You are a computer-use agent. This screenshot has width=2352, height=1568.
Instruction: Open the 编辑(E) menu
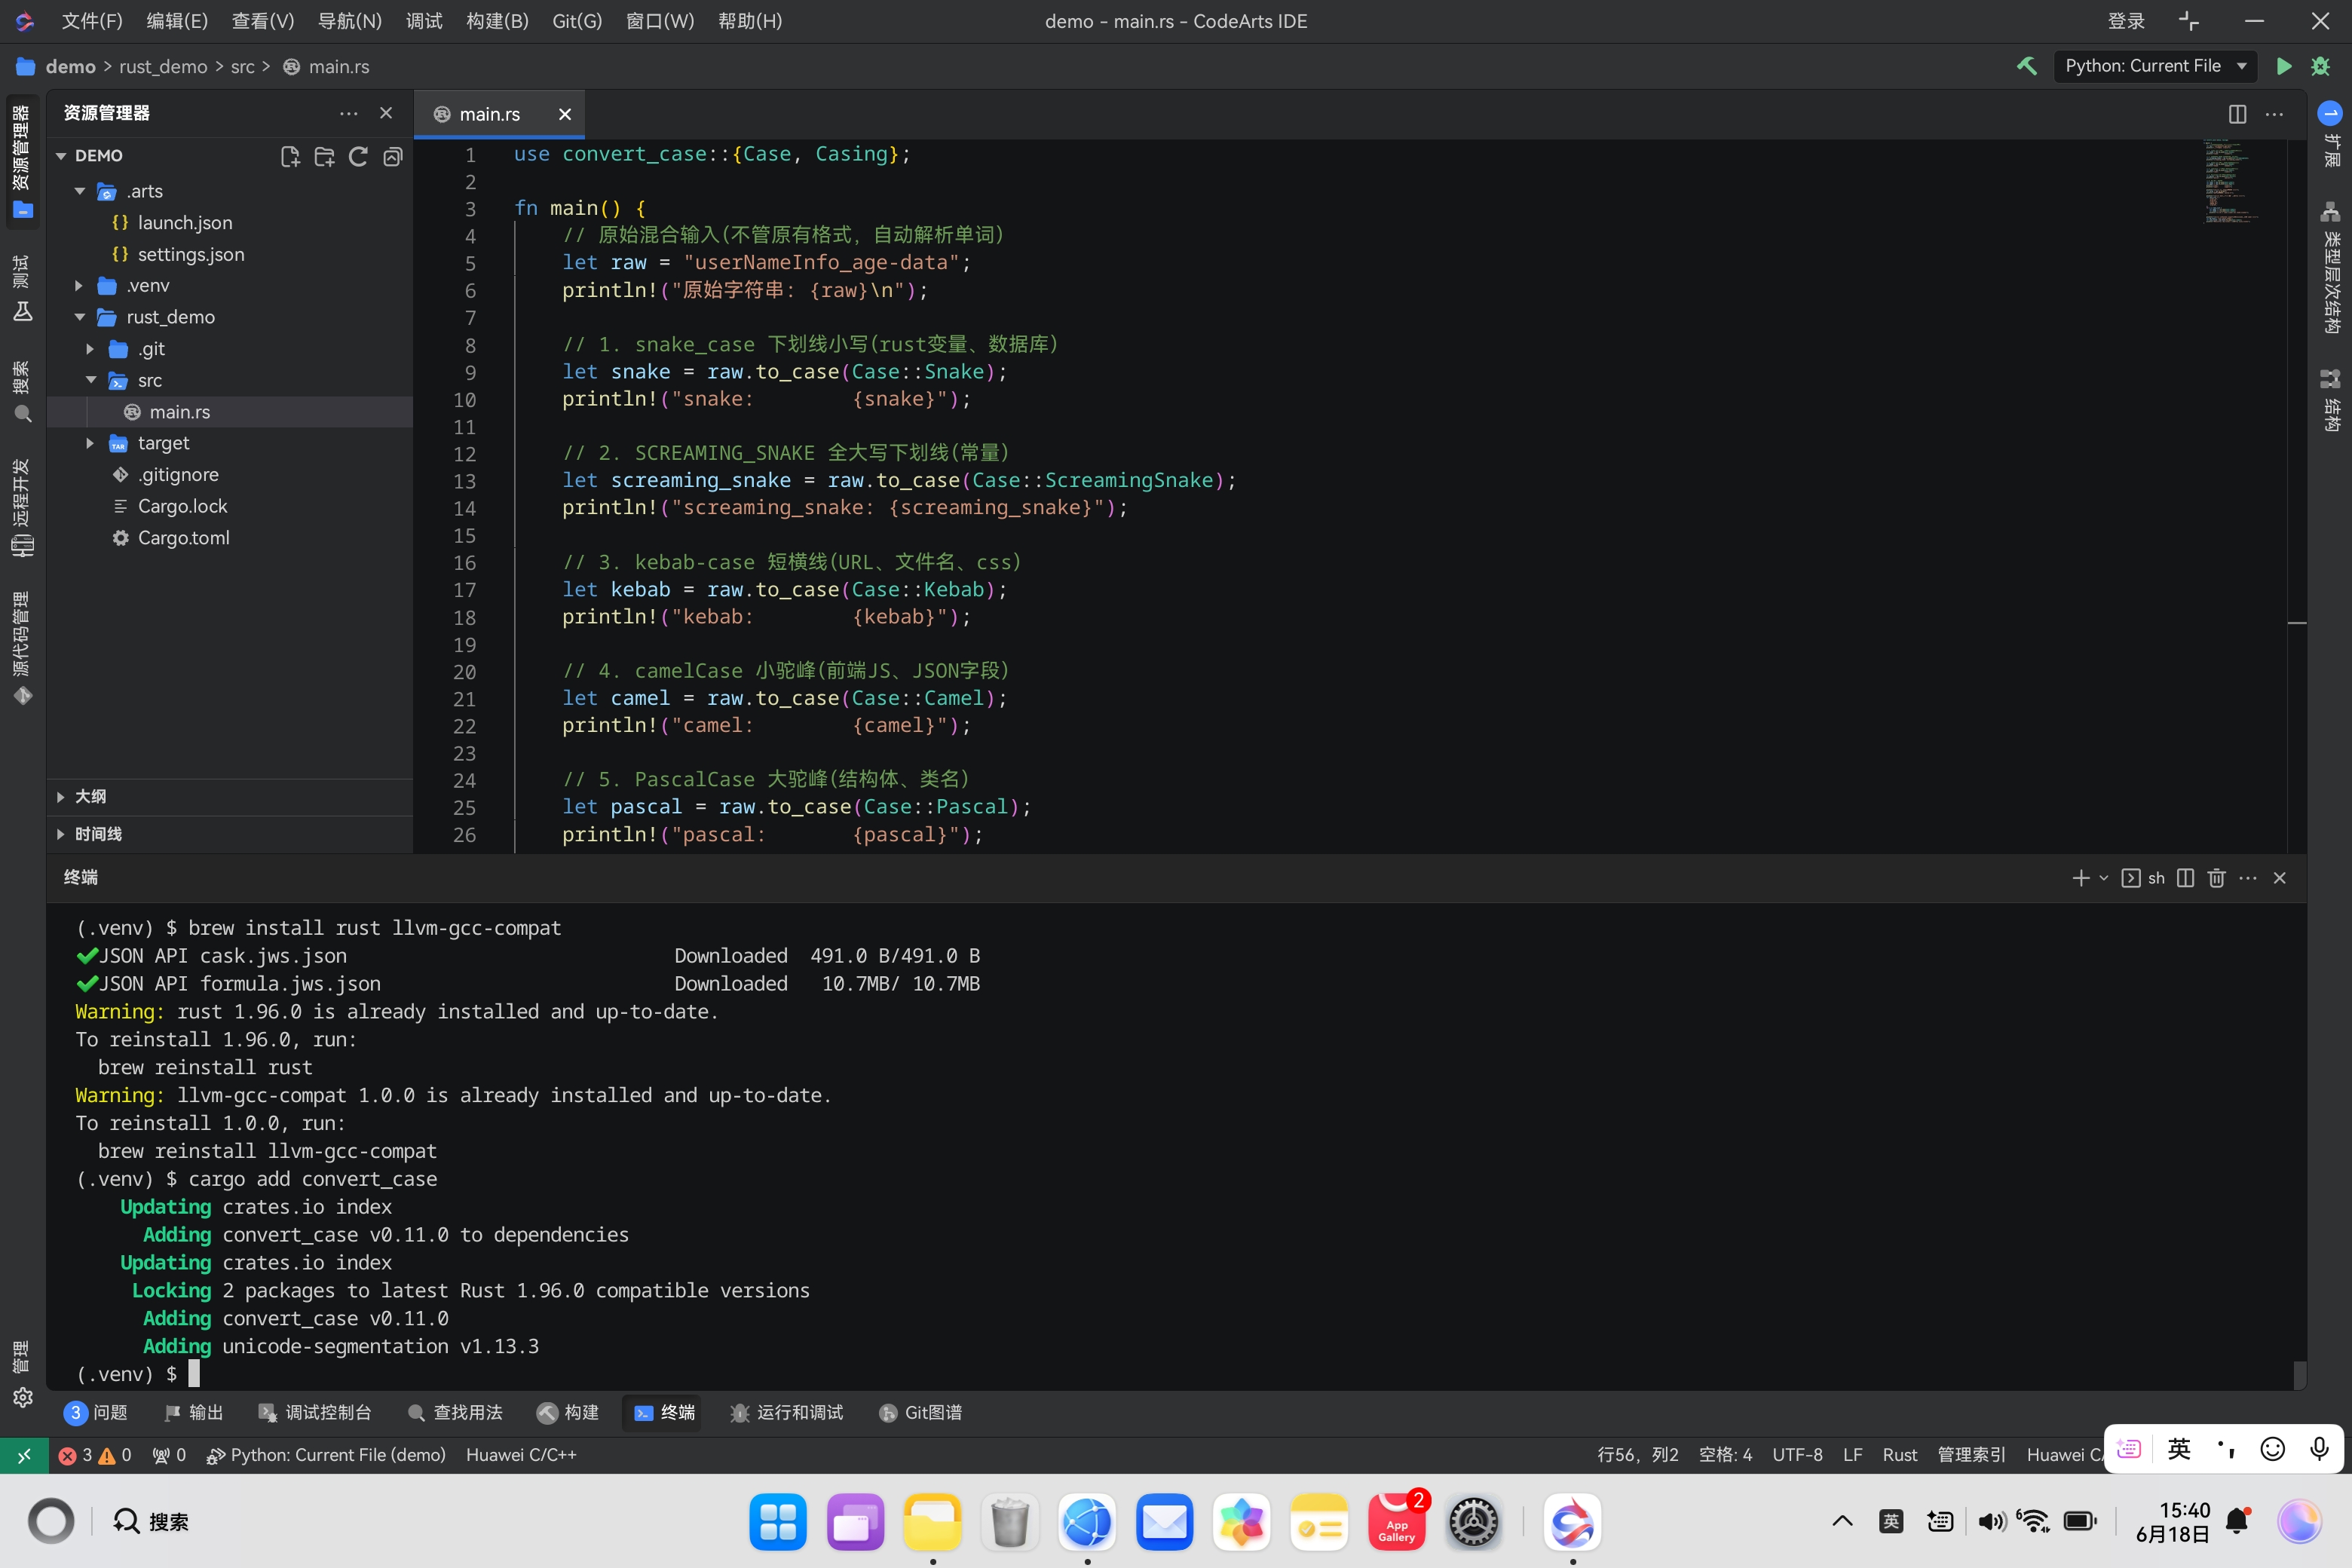177,21
